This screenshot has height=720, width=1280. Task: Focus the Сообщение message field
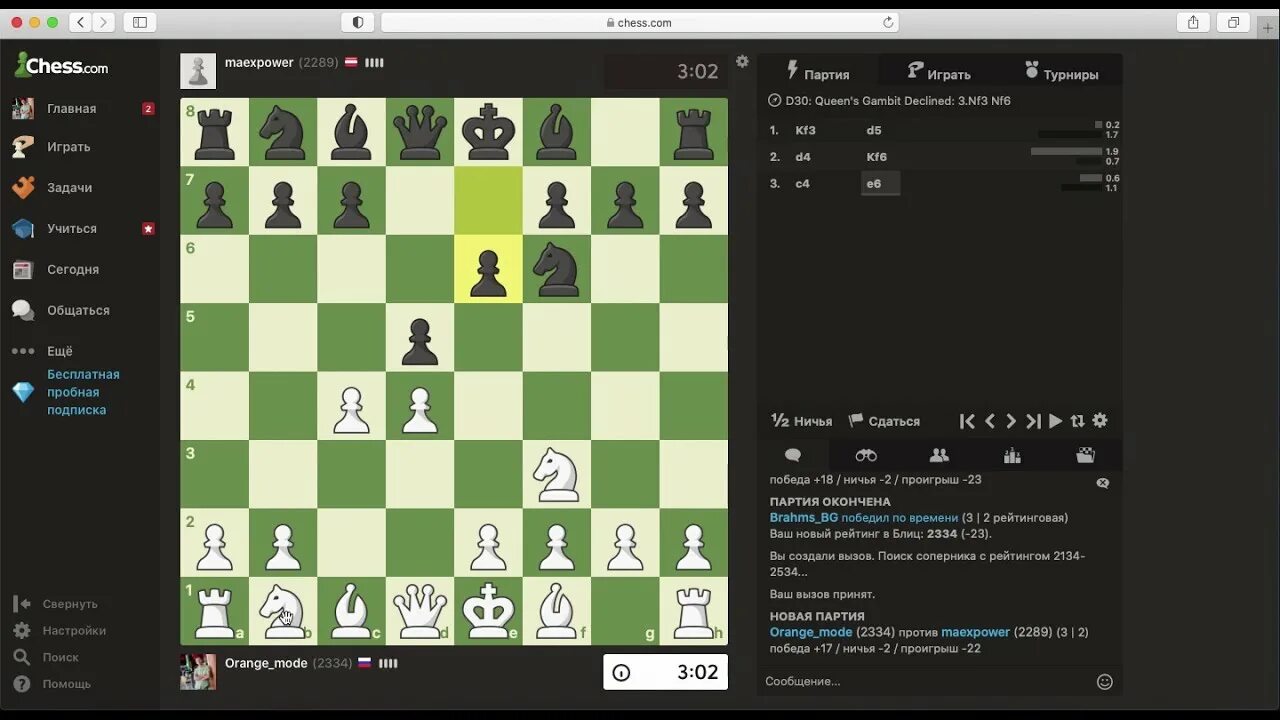click(925, 681)
